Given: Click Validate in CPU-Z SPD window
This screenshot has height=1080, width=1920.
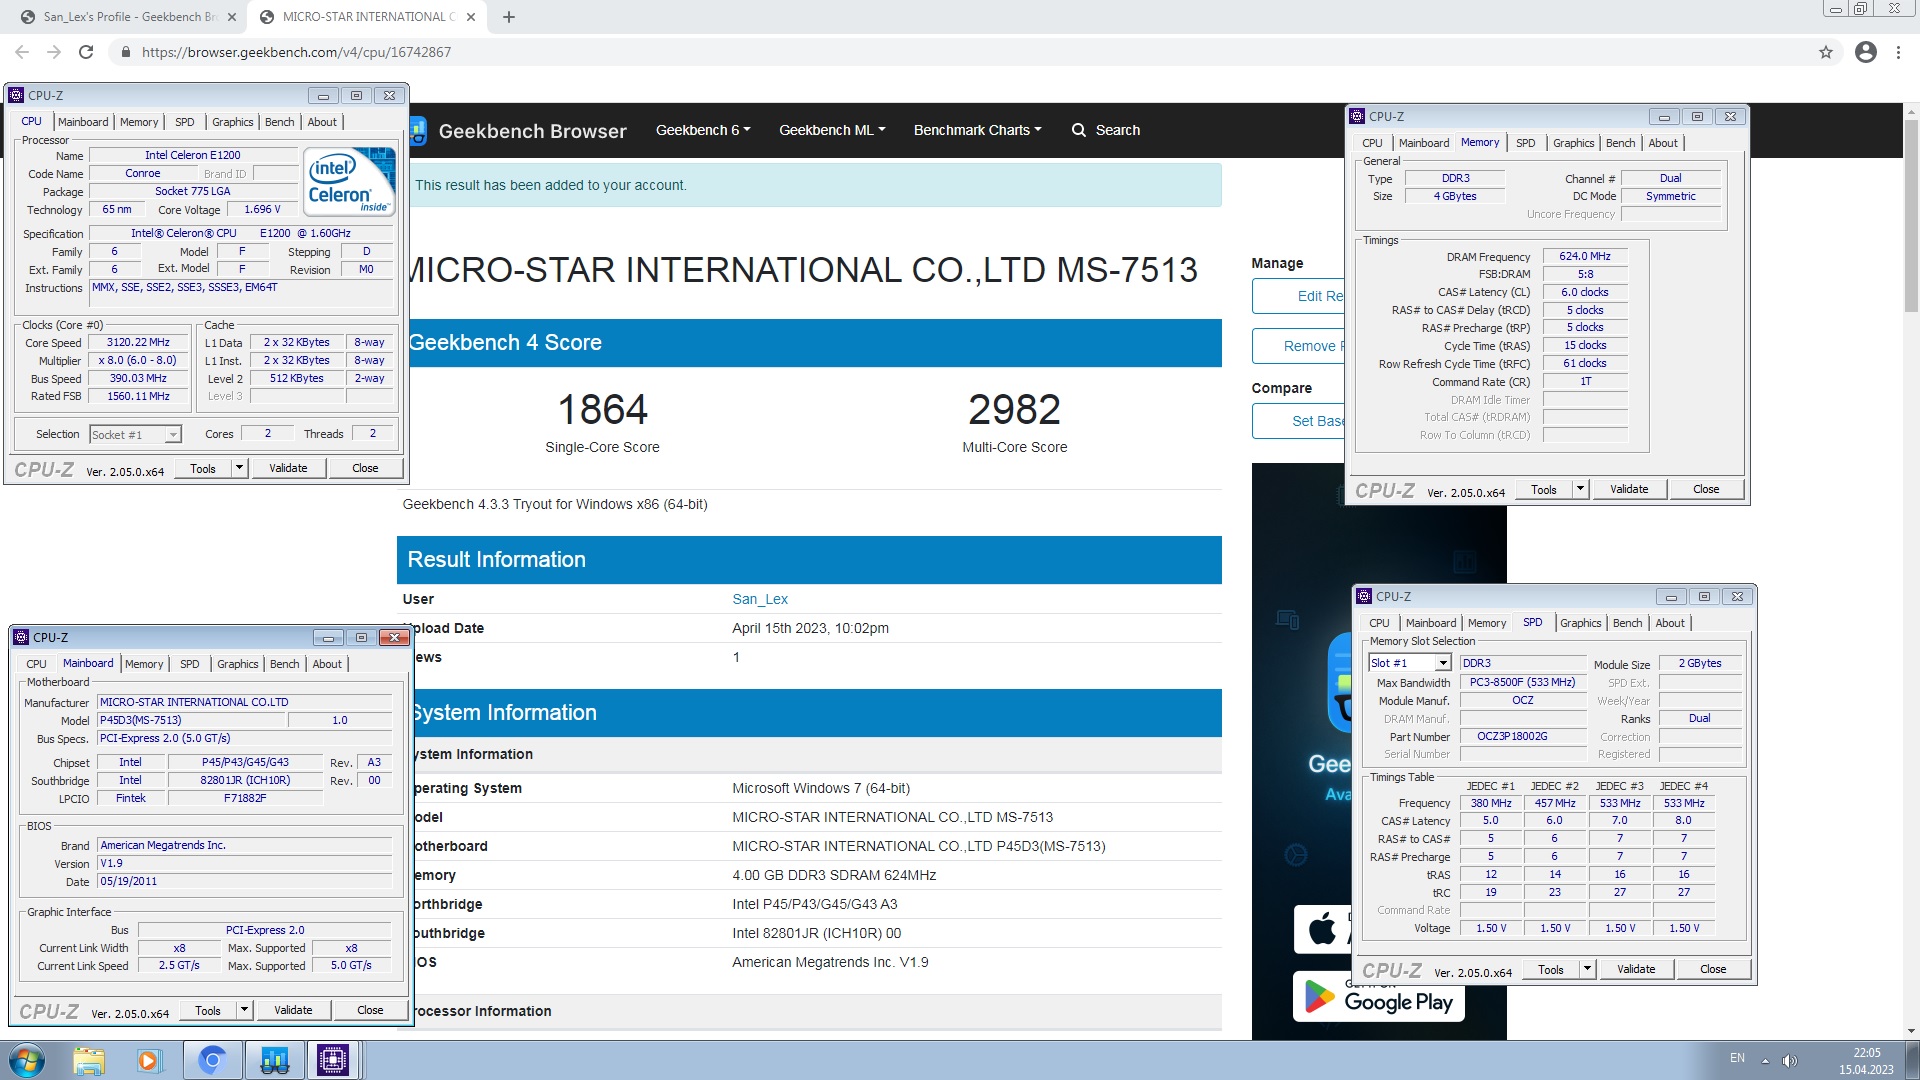Looking at the screenshot, I should click(x=1636, y=969).
